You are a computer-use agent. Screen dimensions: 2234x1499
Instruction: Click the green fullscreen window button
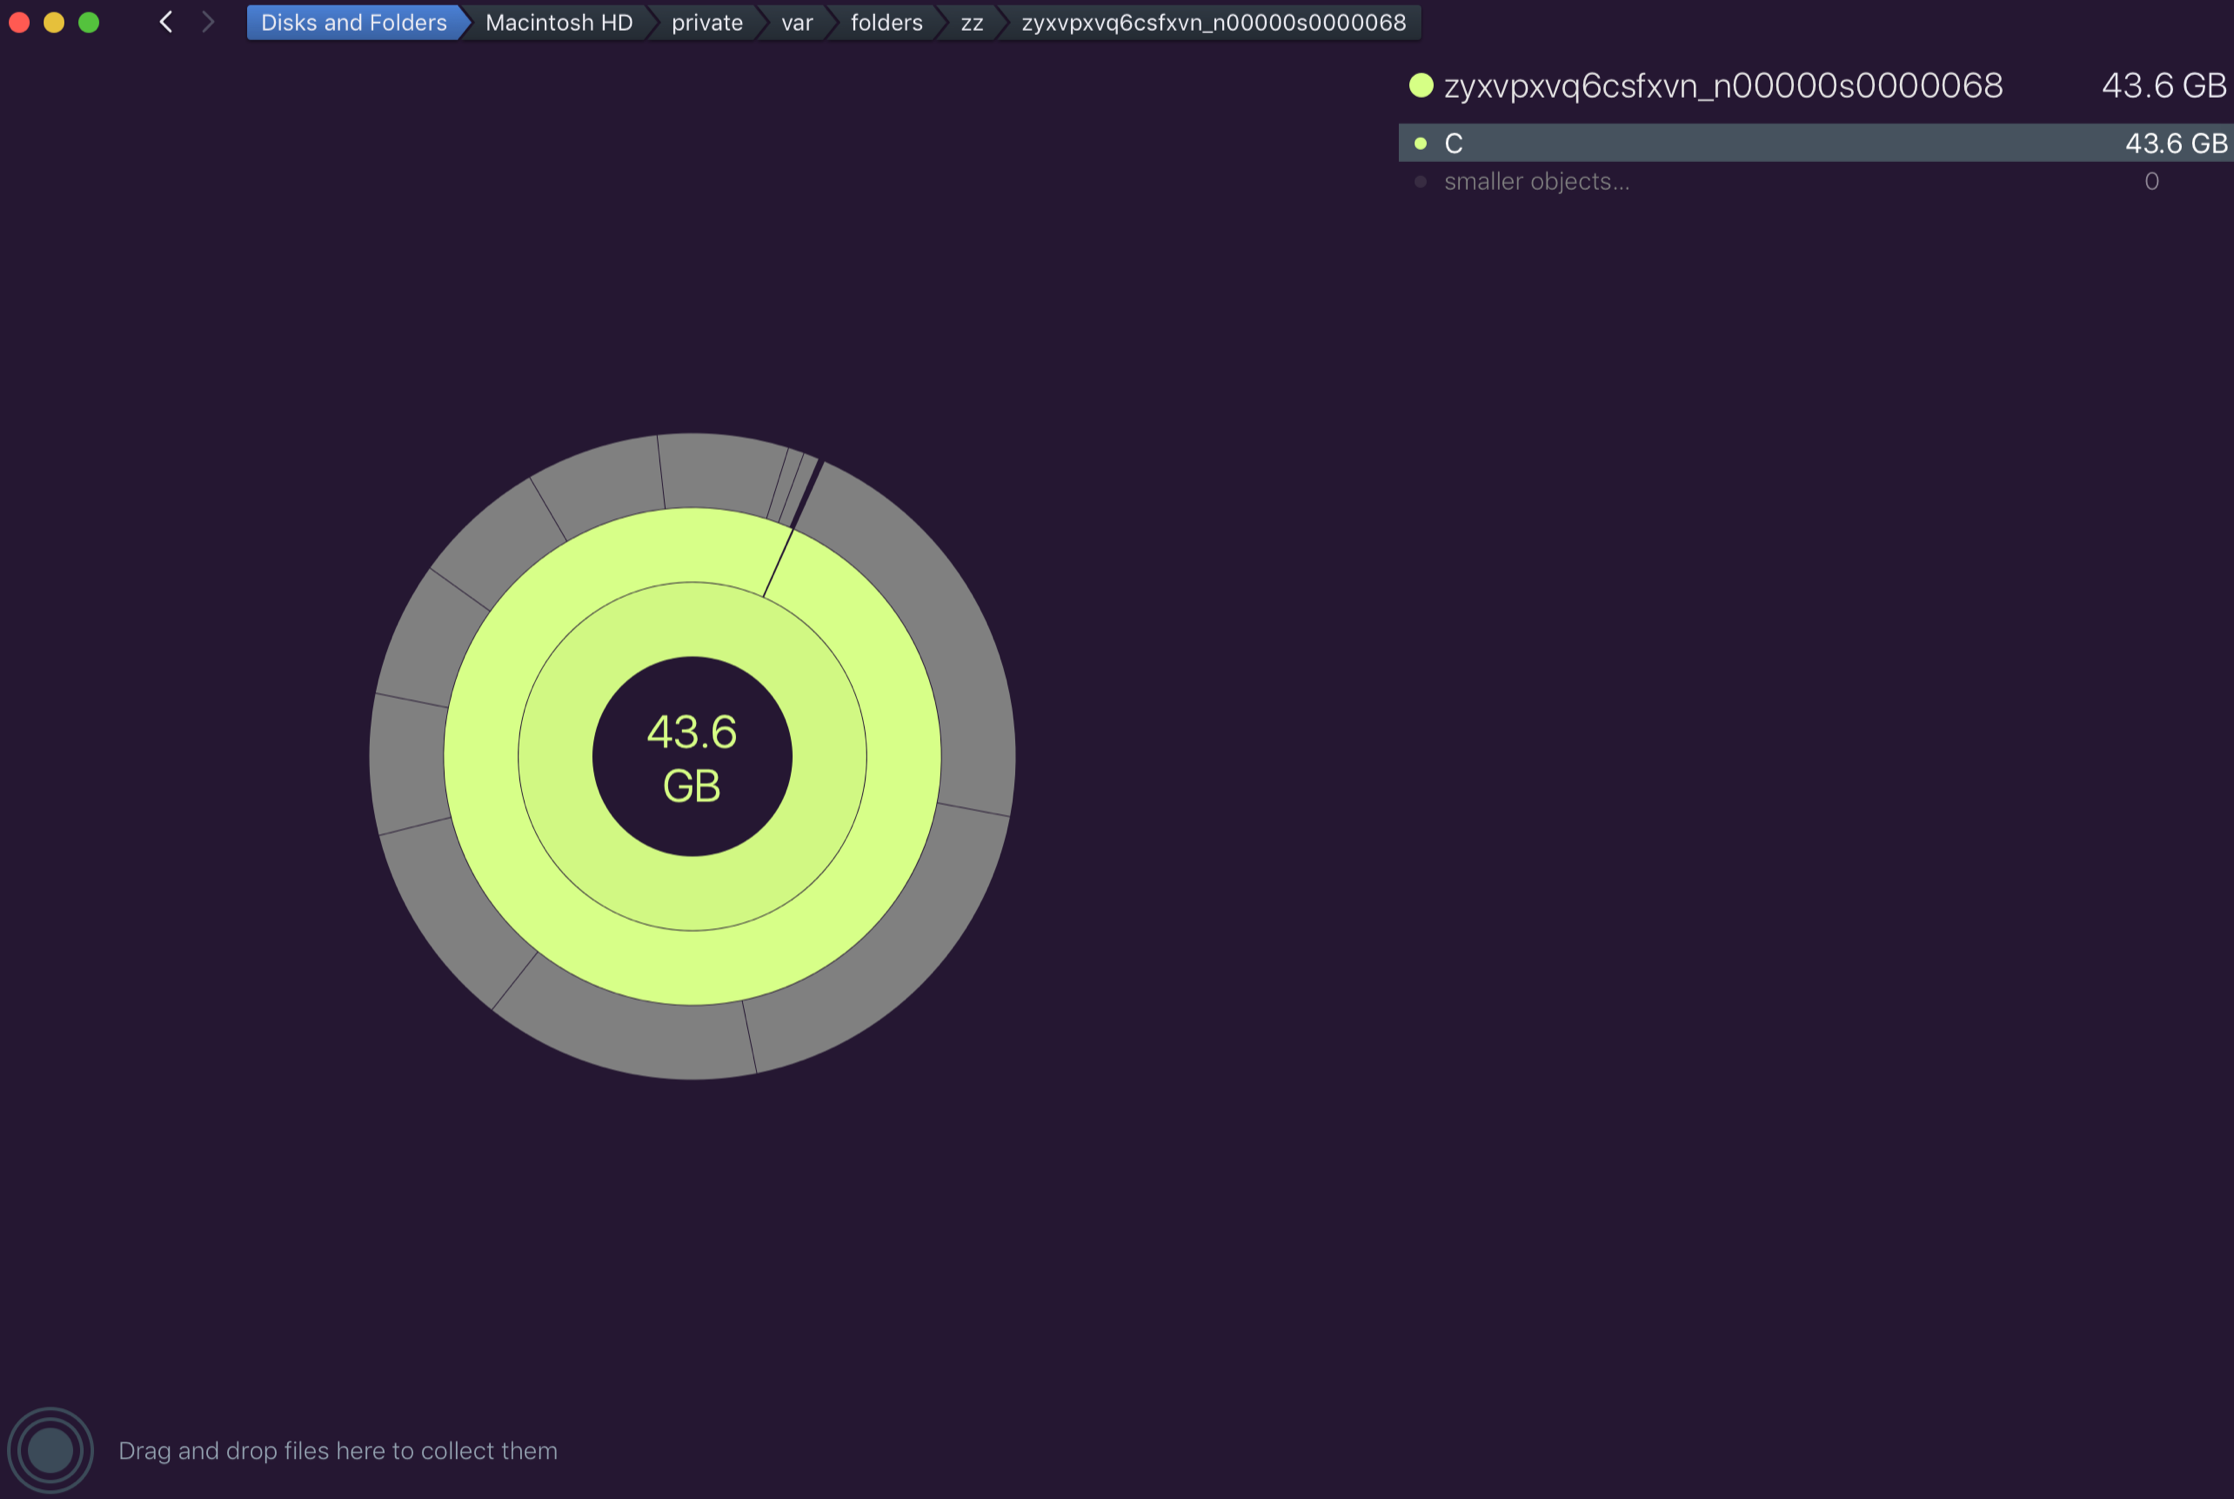point(89,22)
